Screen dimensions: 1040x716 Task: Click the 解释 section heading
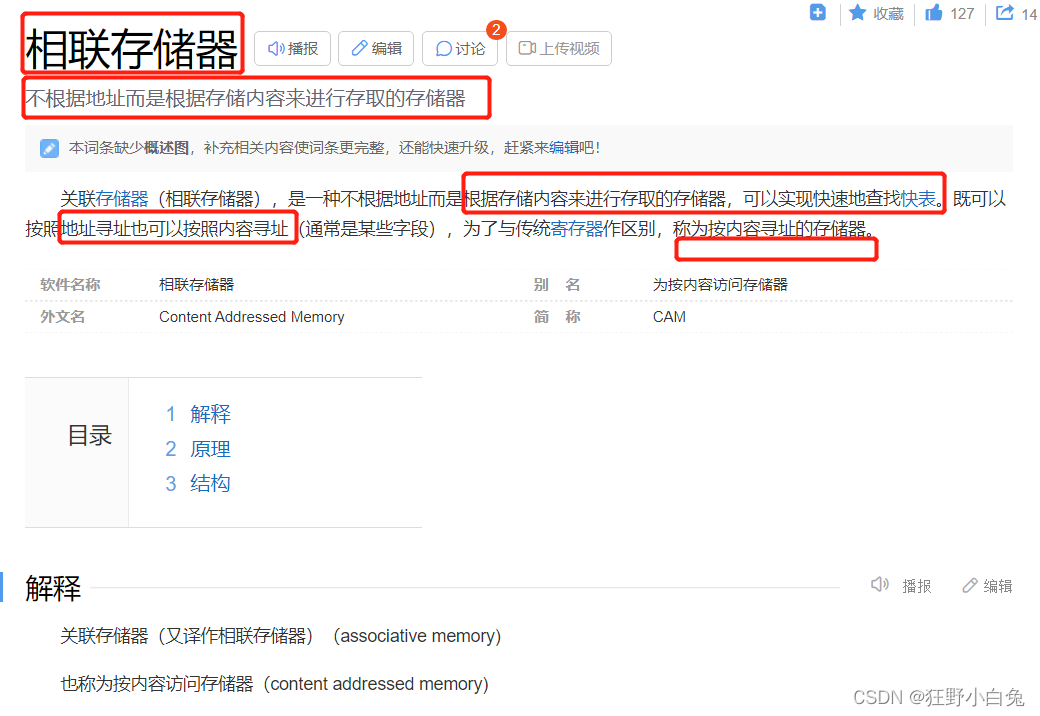coord(53,588)
